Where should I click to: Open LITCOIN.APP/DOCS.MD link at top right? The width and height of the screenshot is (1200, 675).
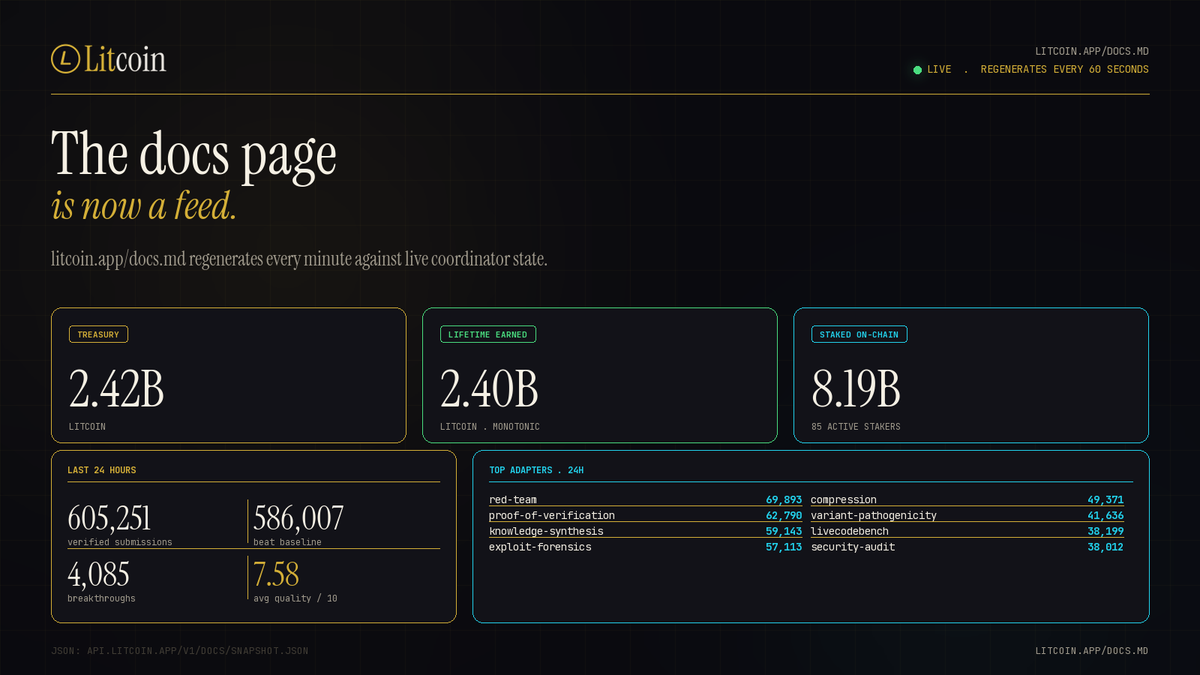[x=1092, y=50]
